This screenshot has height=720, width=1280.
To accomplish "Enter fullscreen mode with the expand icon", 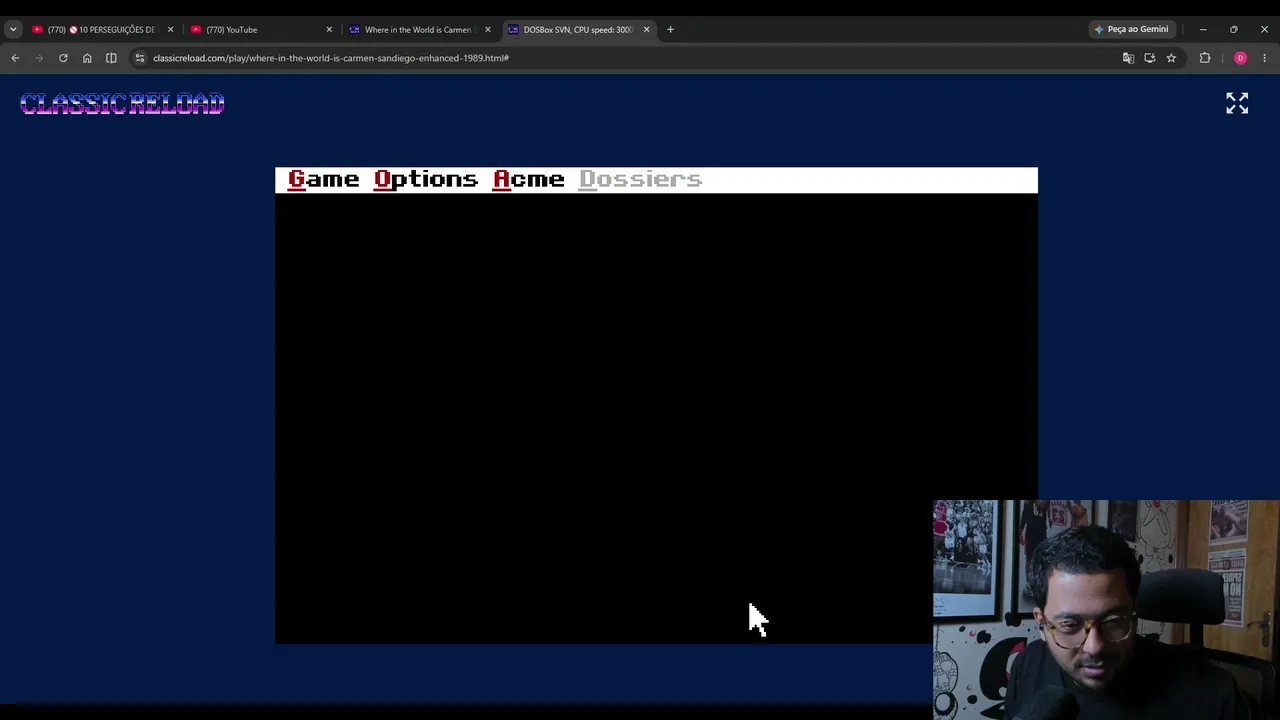I will click(1237, 103).
